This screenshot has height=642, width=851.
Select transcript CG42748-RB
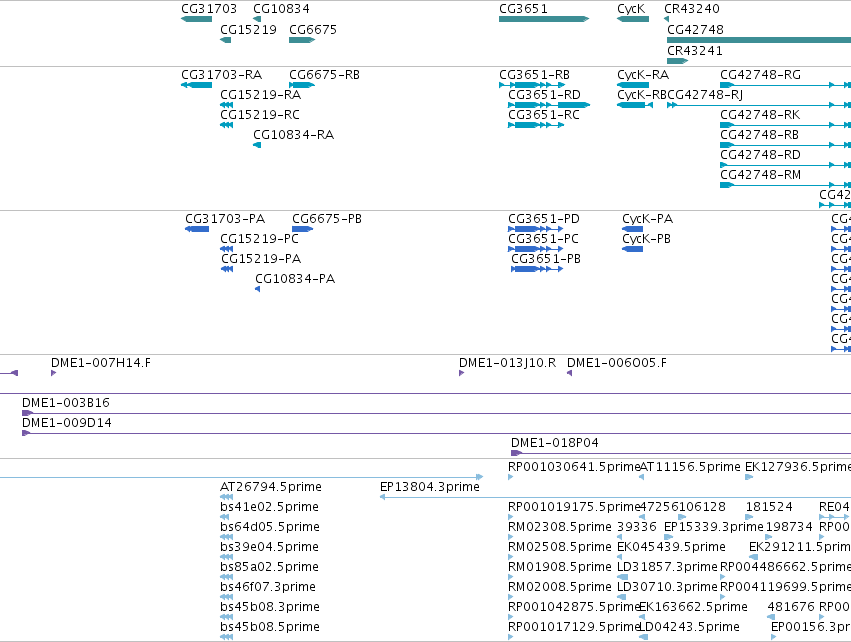785,145
